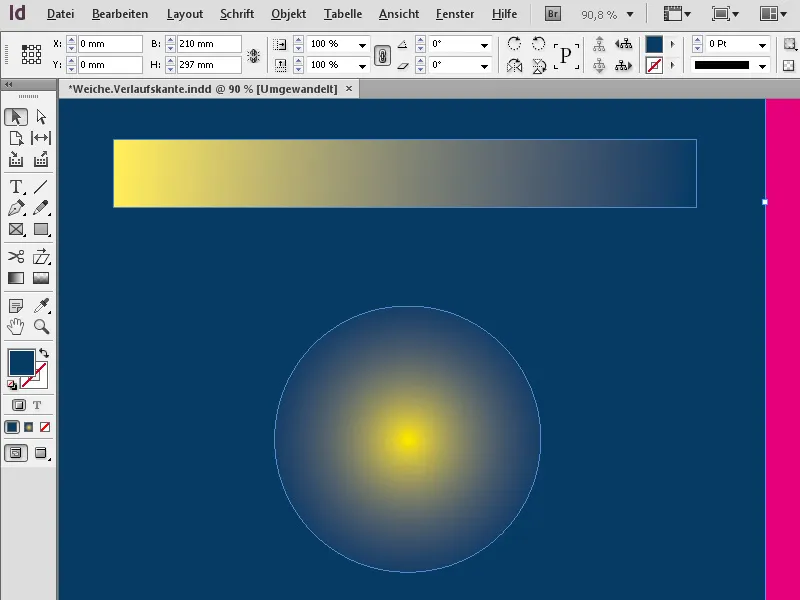Select the Rectangle Frame tool
The width and height of the screenshot is (800, 600).
tap(16, 230)
